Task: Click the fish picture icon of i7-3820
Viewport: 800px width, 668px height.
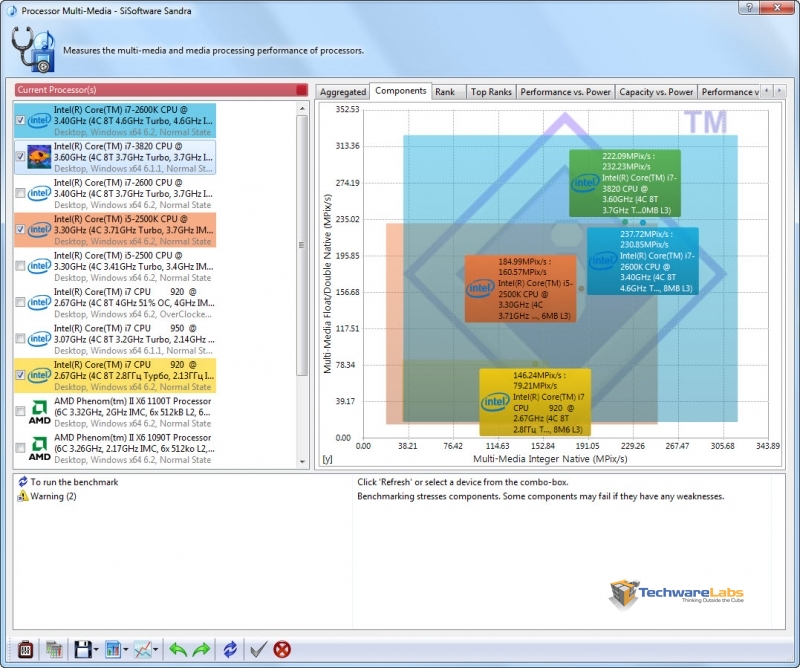Action: pos(39,157)
